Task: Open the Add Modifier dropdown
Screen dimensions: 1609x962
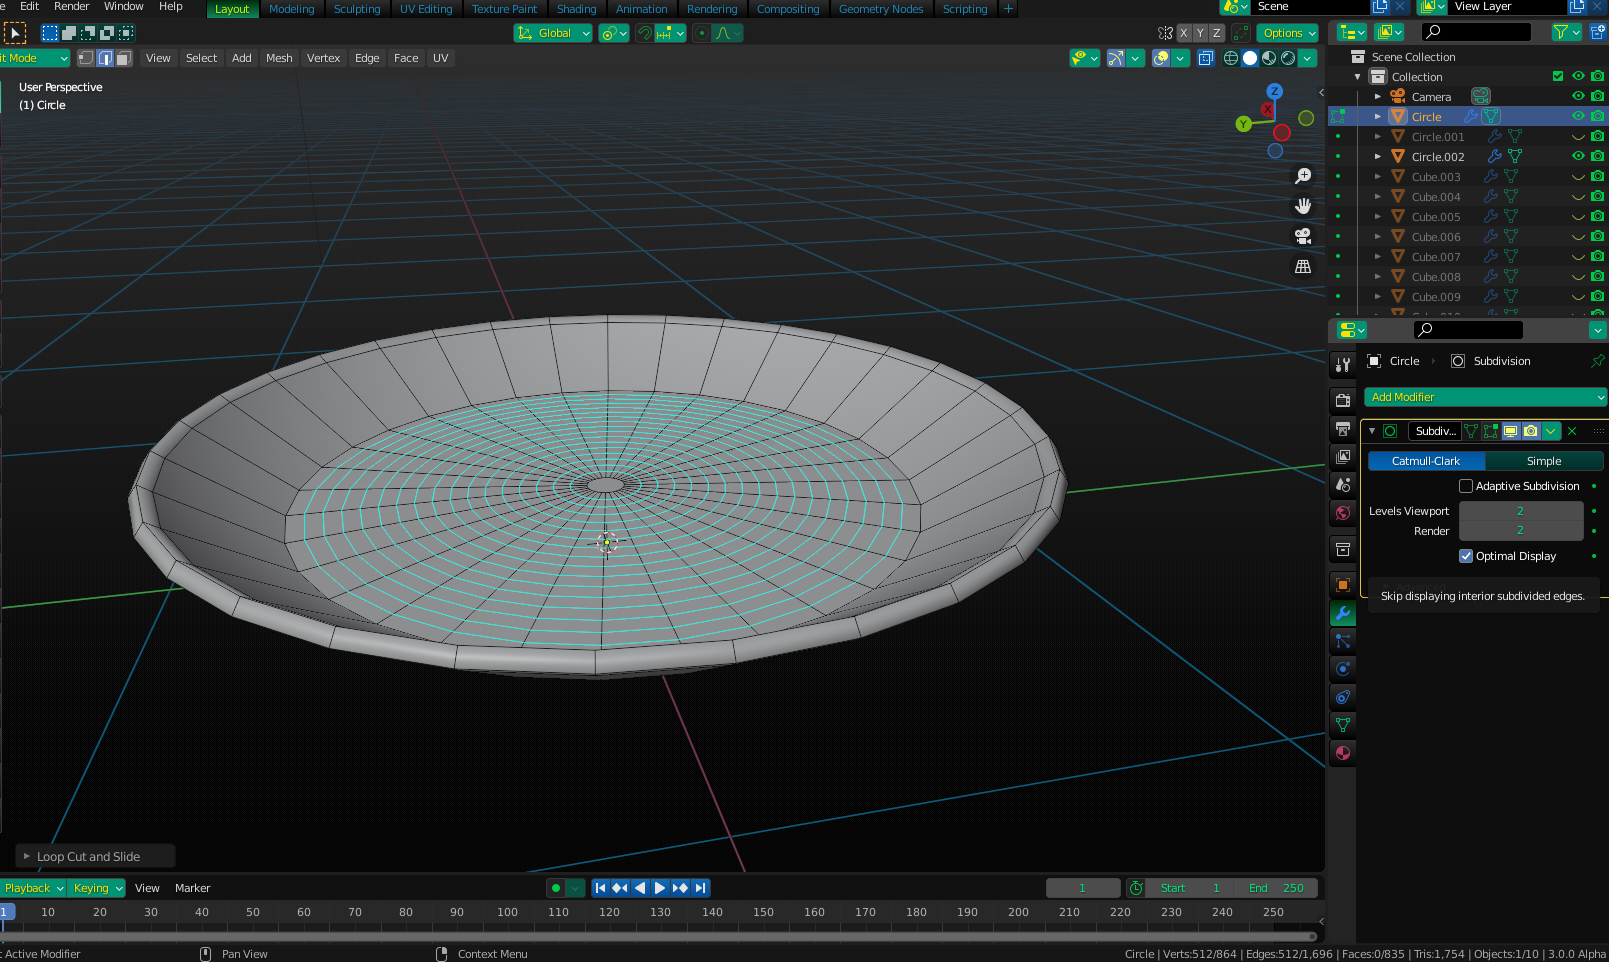Action: pos(1485,397)
